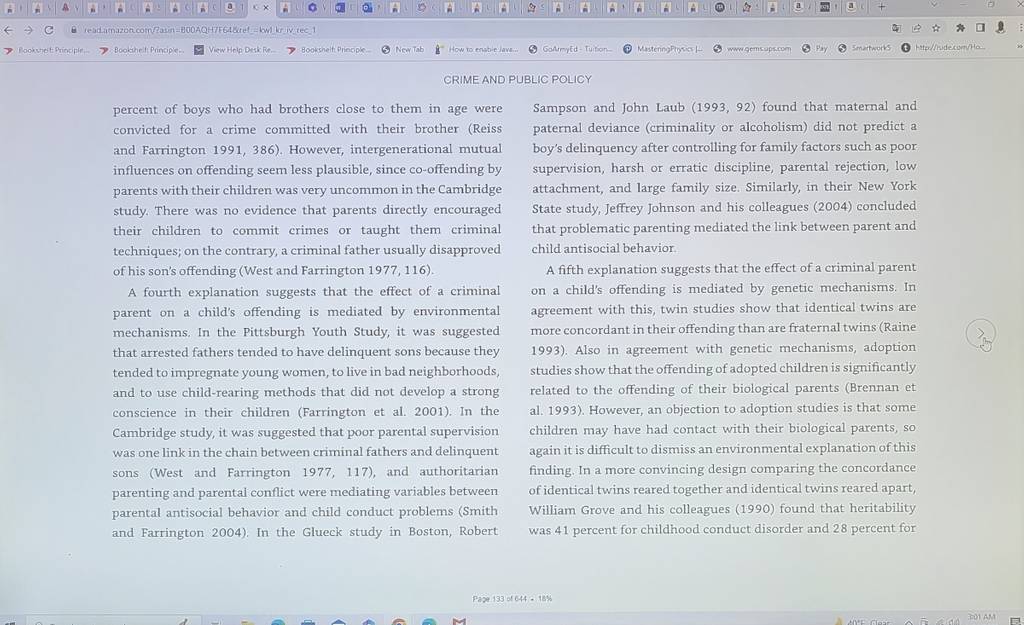Open the browser extensions puzzle icon
1024x625 pixels.
tap(960, 27)
